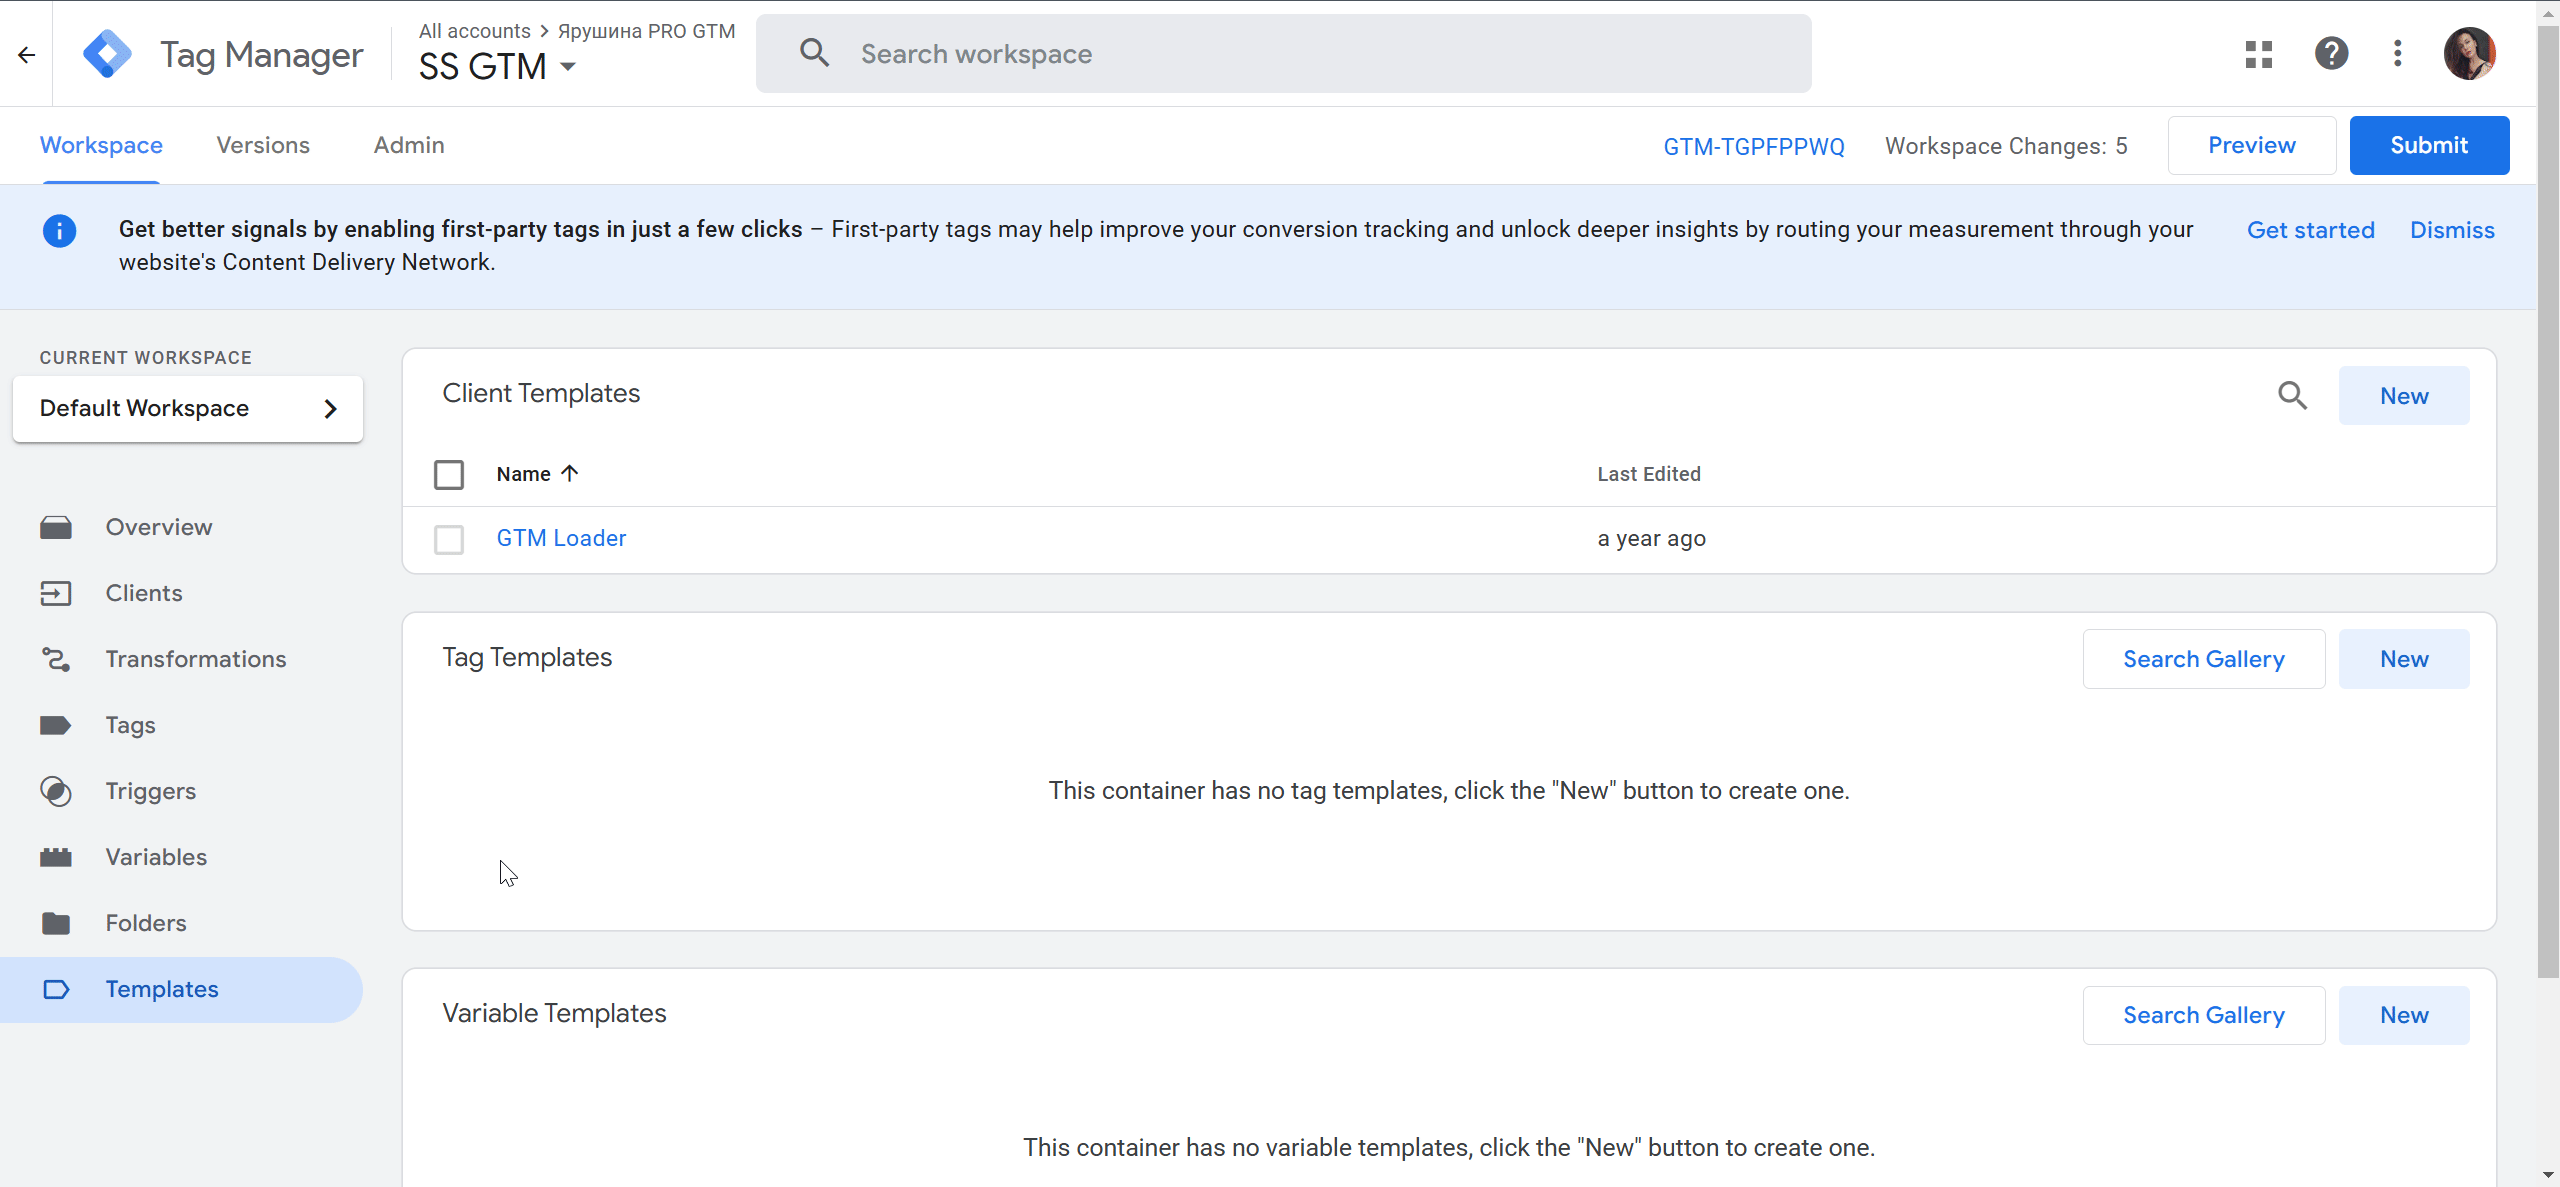Click the Overview briefcase icon
The width and height of the screenshot is (2560, 1187).
(x=56, y=527)
